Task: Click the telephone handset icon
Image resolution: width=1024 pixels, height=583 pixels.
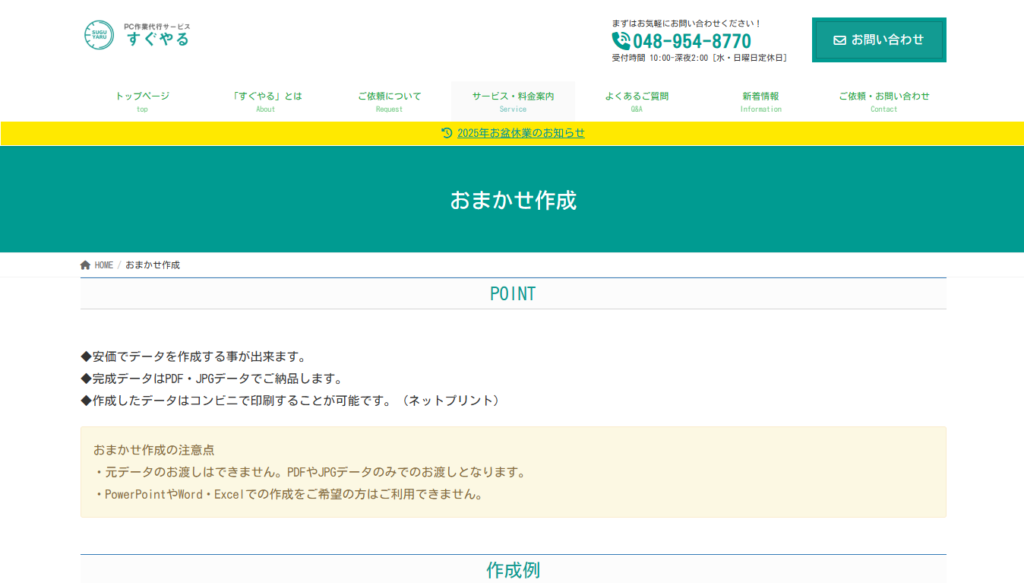Action: 621,41
